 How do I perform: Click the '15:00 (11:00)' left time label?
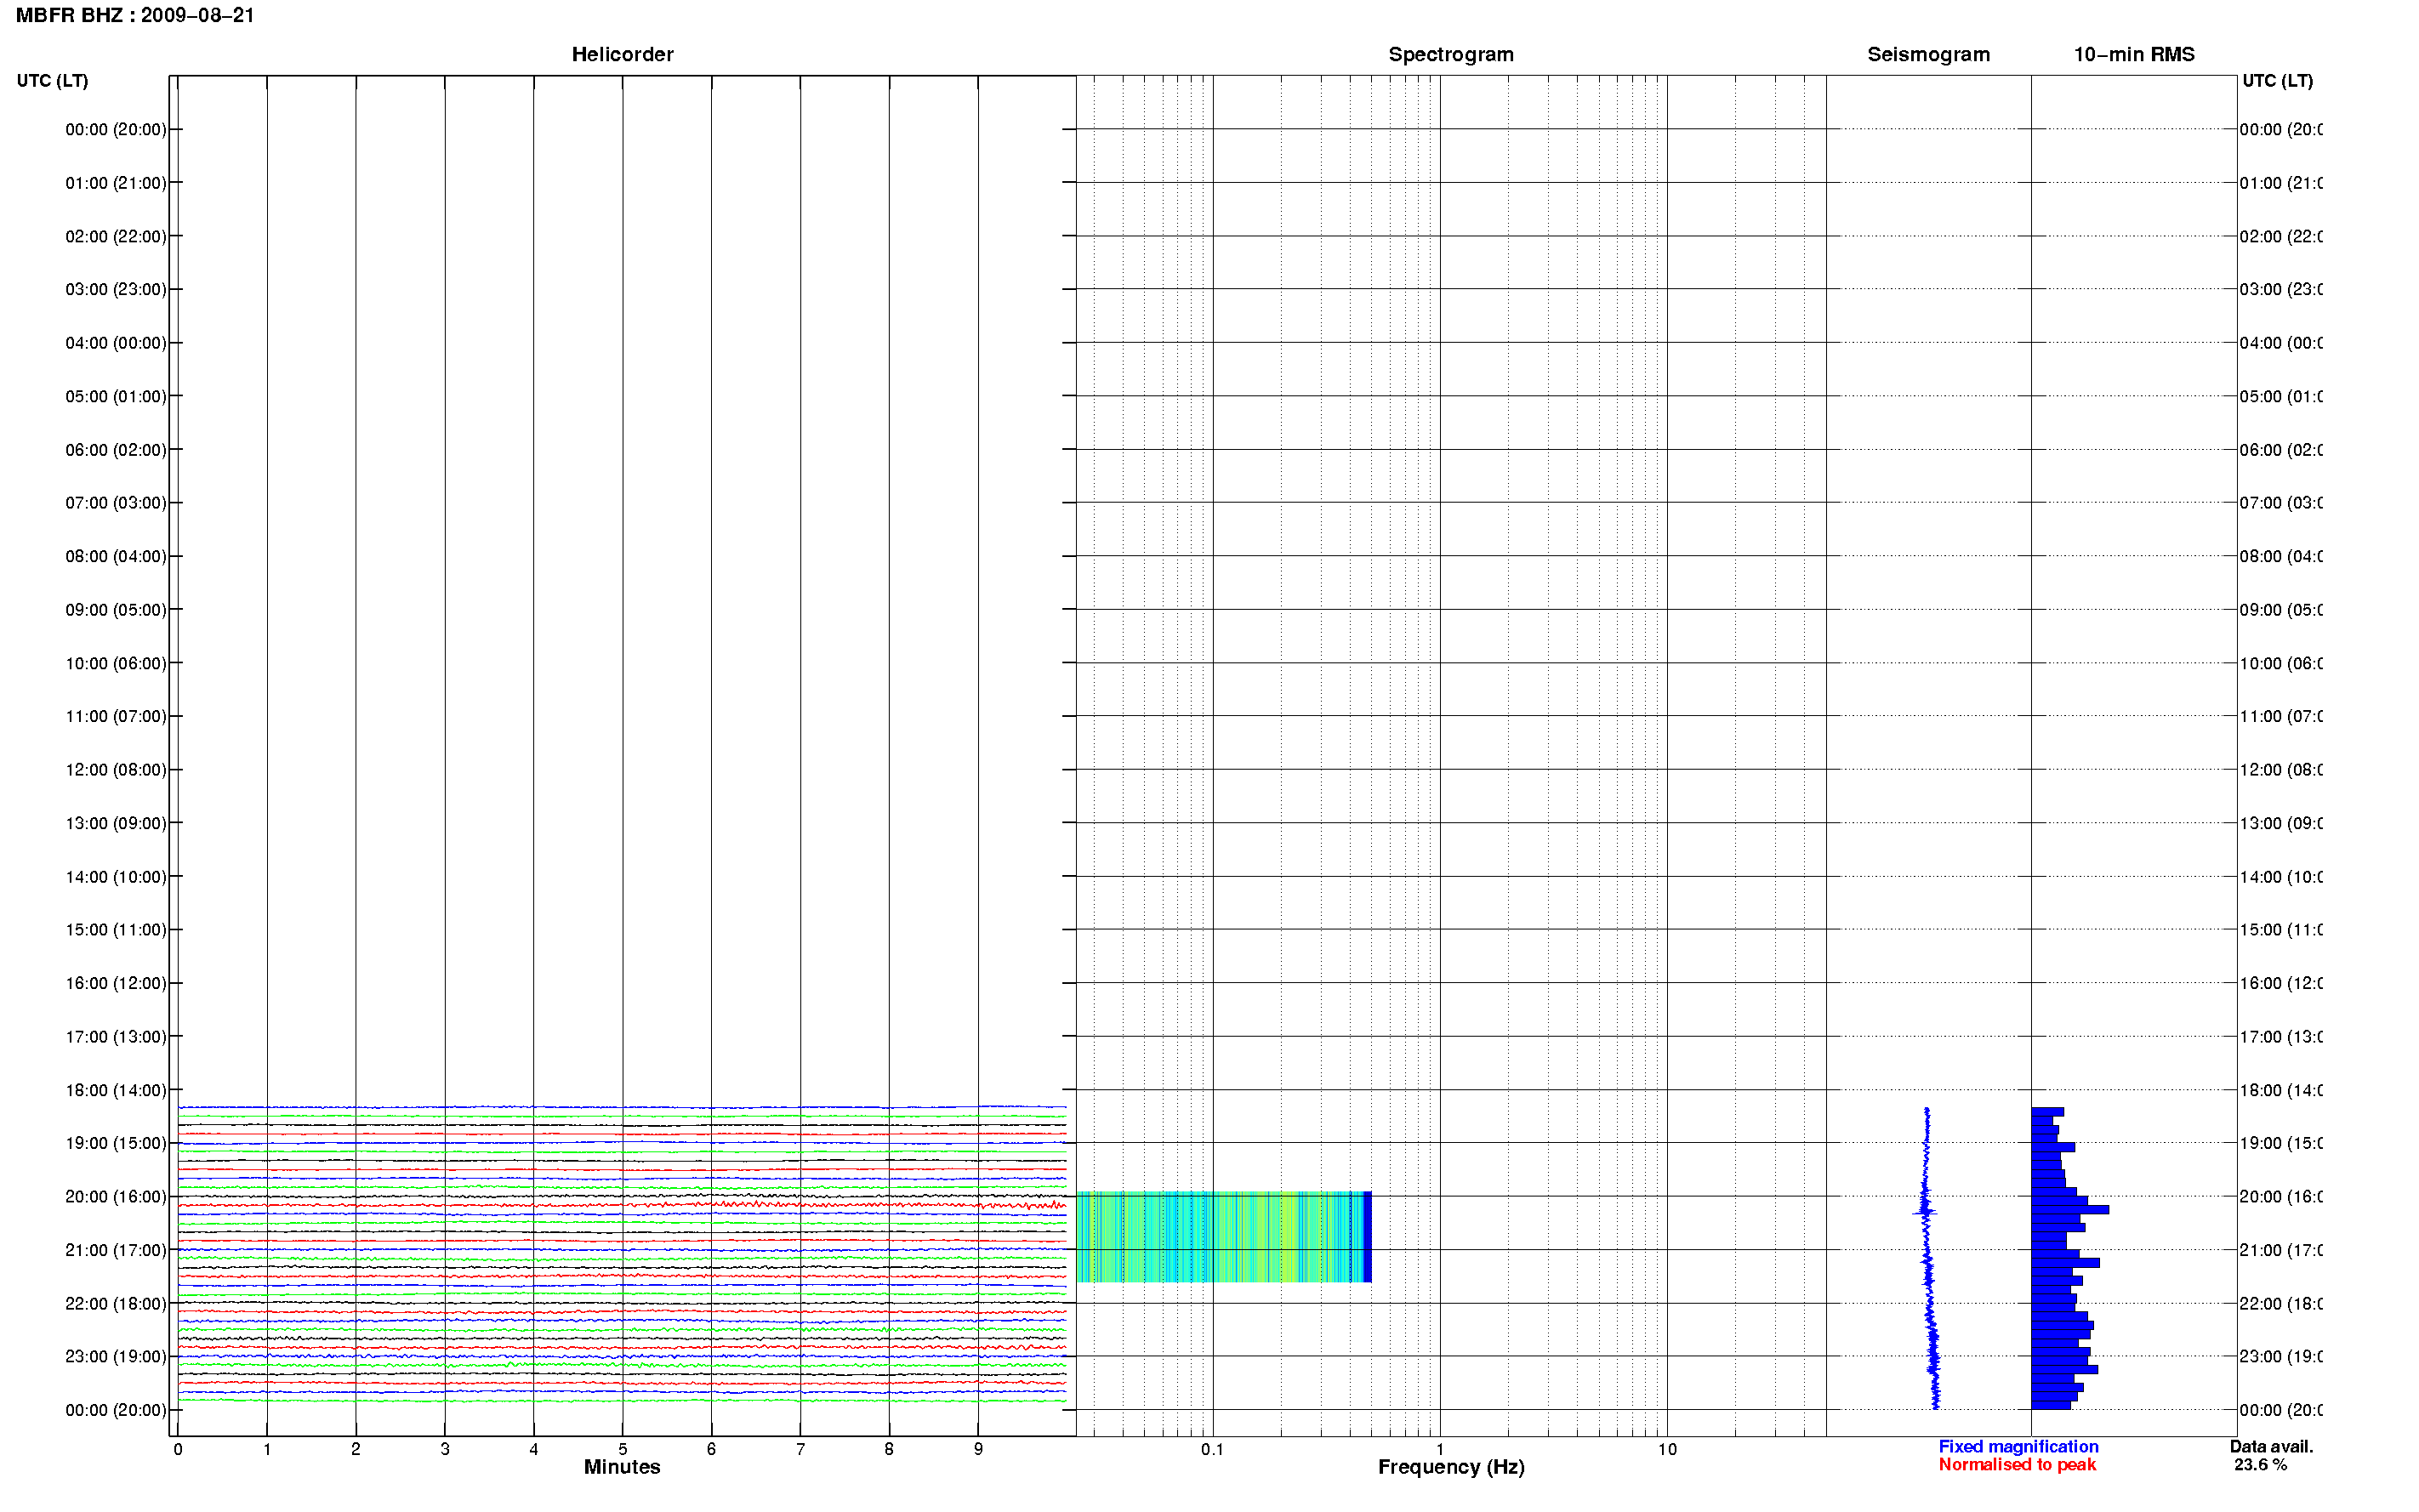point(116,929)
